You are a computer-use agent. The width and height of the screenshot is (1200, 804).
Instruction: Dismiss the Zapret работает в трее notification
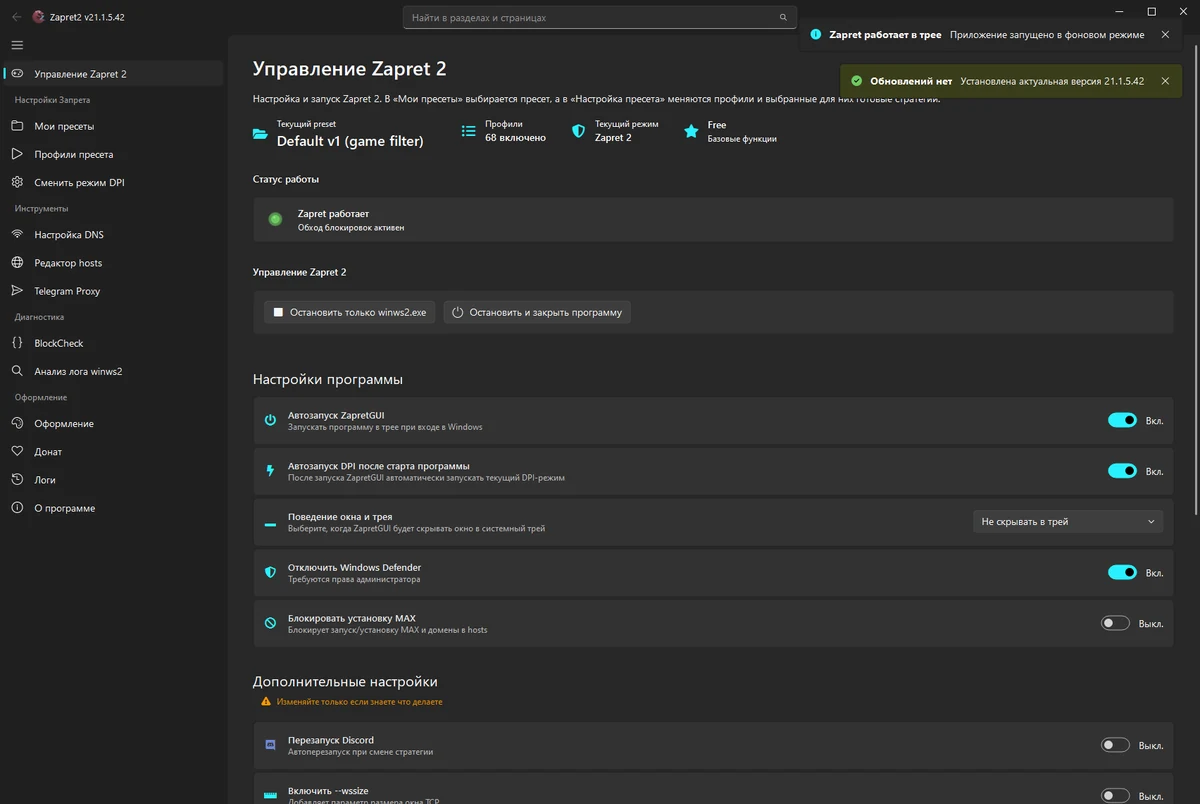(1165, 34)
